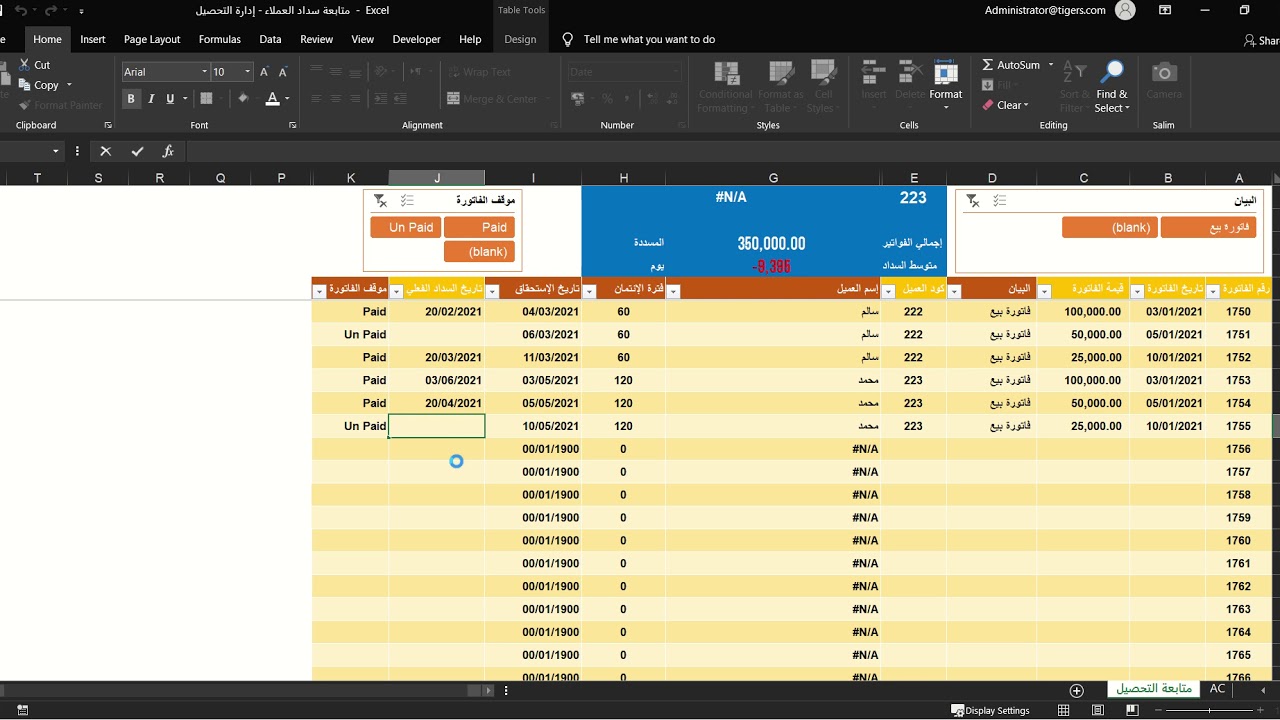Open the Formulas ribbon tab
This screenshot has width=1280, height=720.
220,39
